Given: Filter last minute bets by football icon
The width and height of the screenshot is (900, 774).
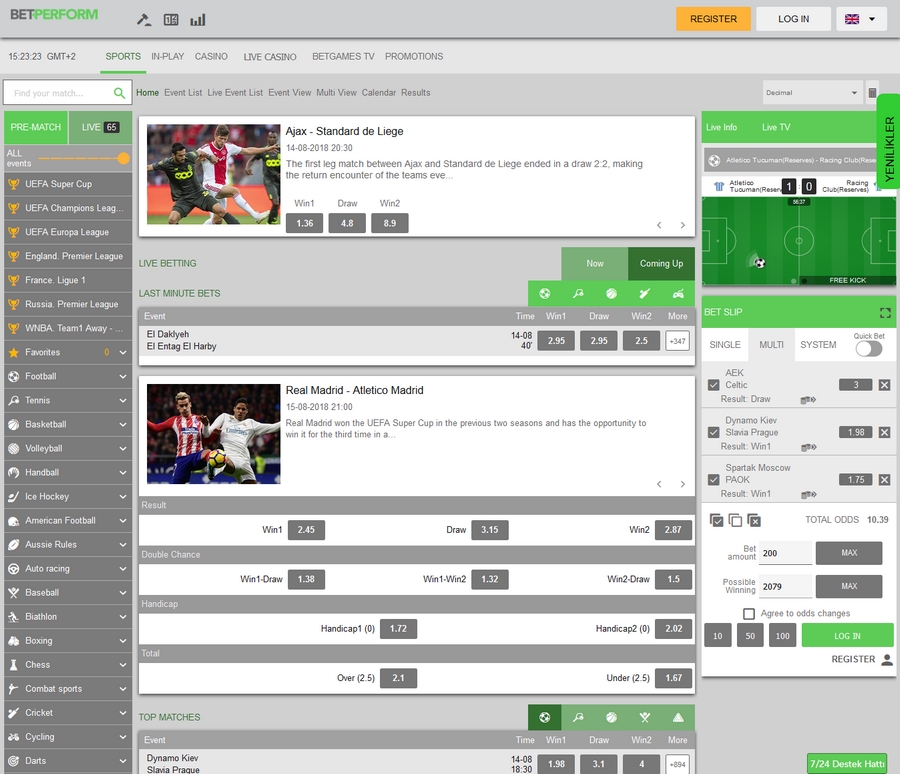Looking at the screenshot, I should [x=545, y=293].
